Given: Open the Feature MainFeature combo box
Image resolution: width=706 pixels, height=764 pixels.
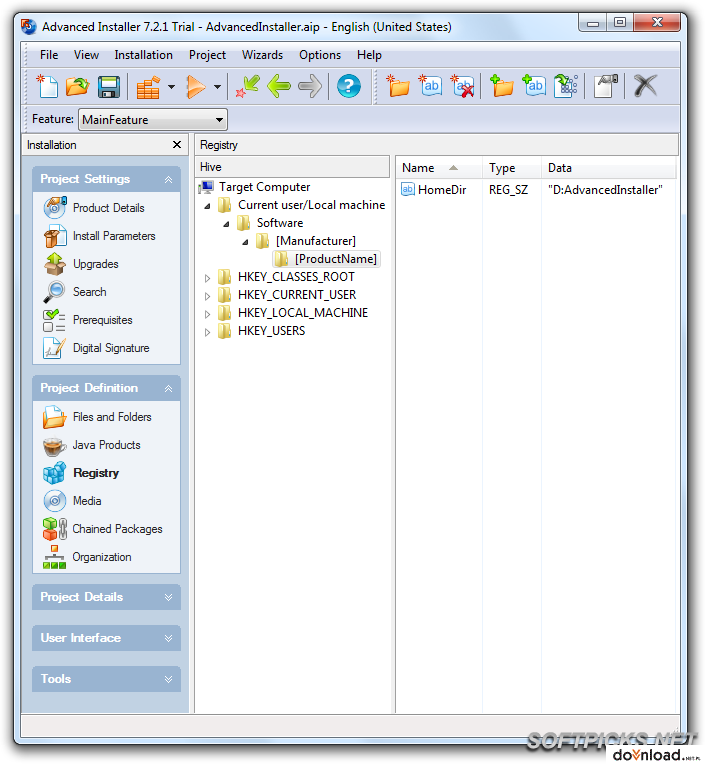Looking at the screenshot, I should click(x=153, y=119).
